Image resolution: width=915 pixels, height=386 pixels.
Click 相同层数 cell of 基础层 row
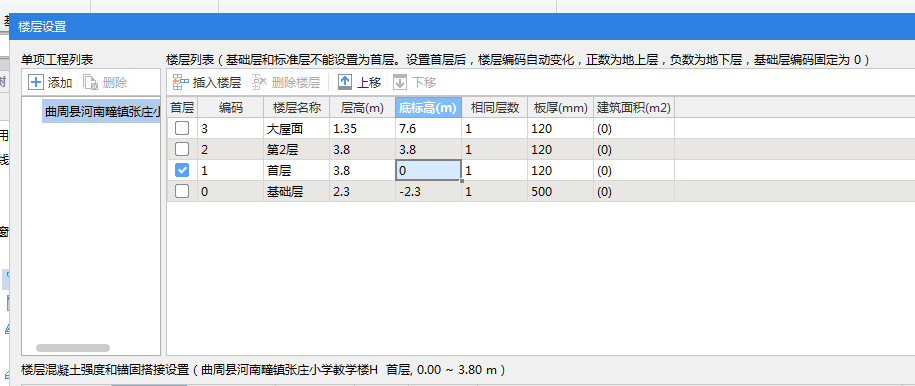click(495, 191)
